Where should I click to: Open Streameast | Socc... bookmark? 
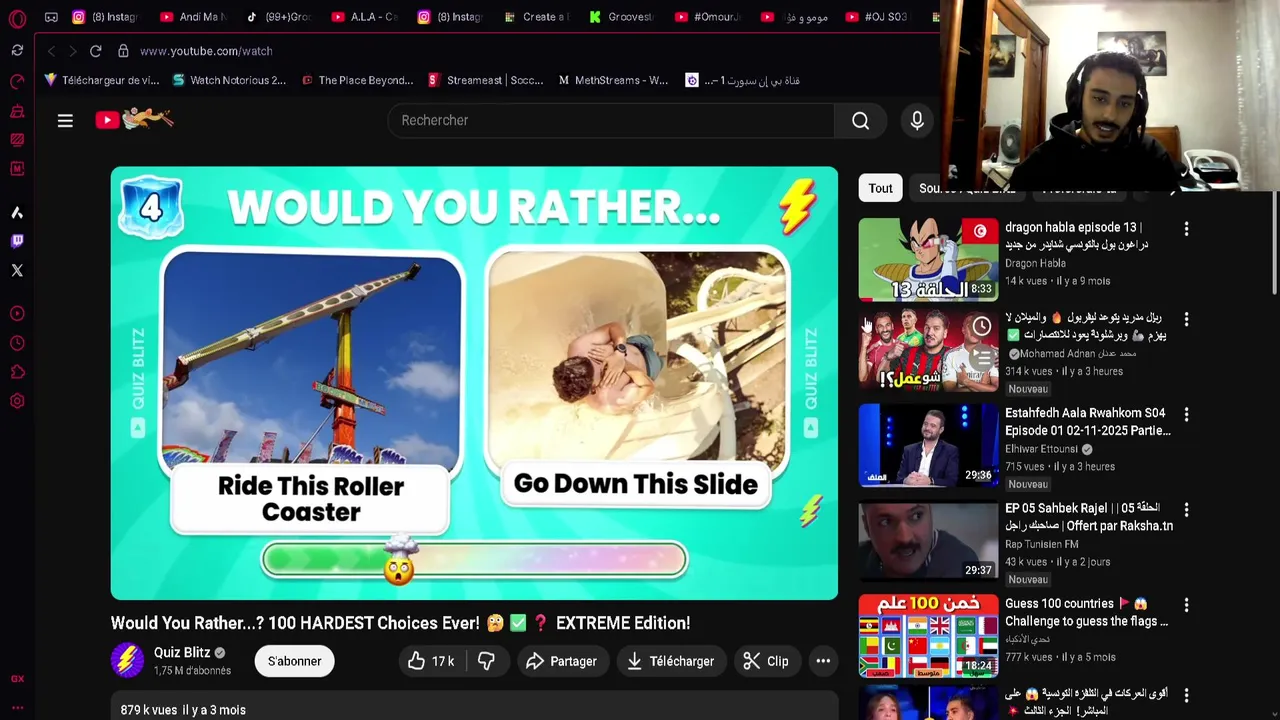click(x=486, y=80)
